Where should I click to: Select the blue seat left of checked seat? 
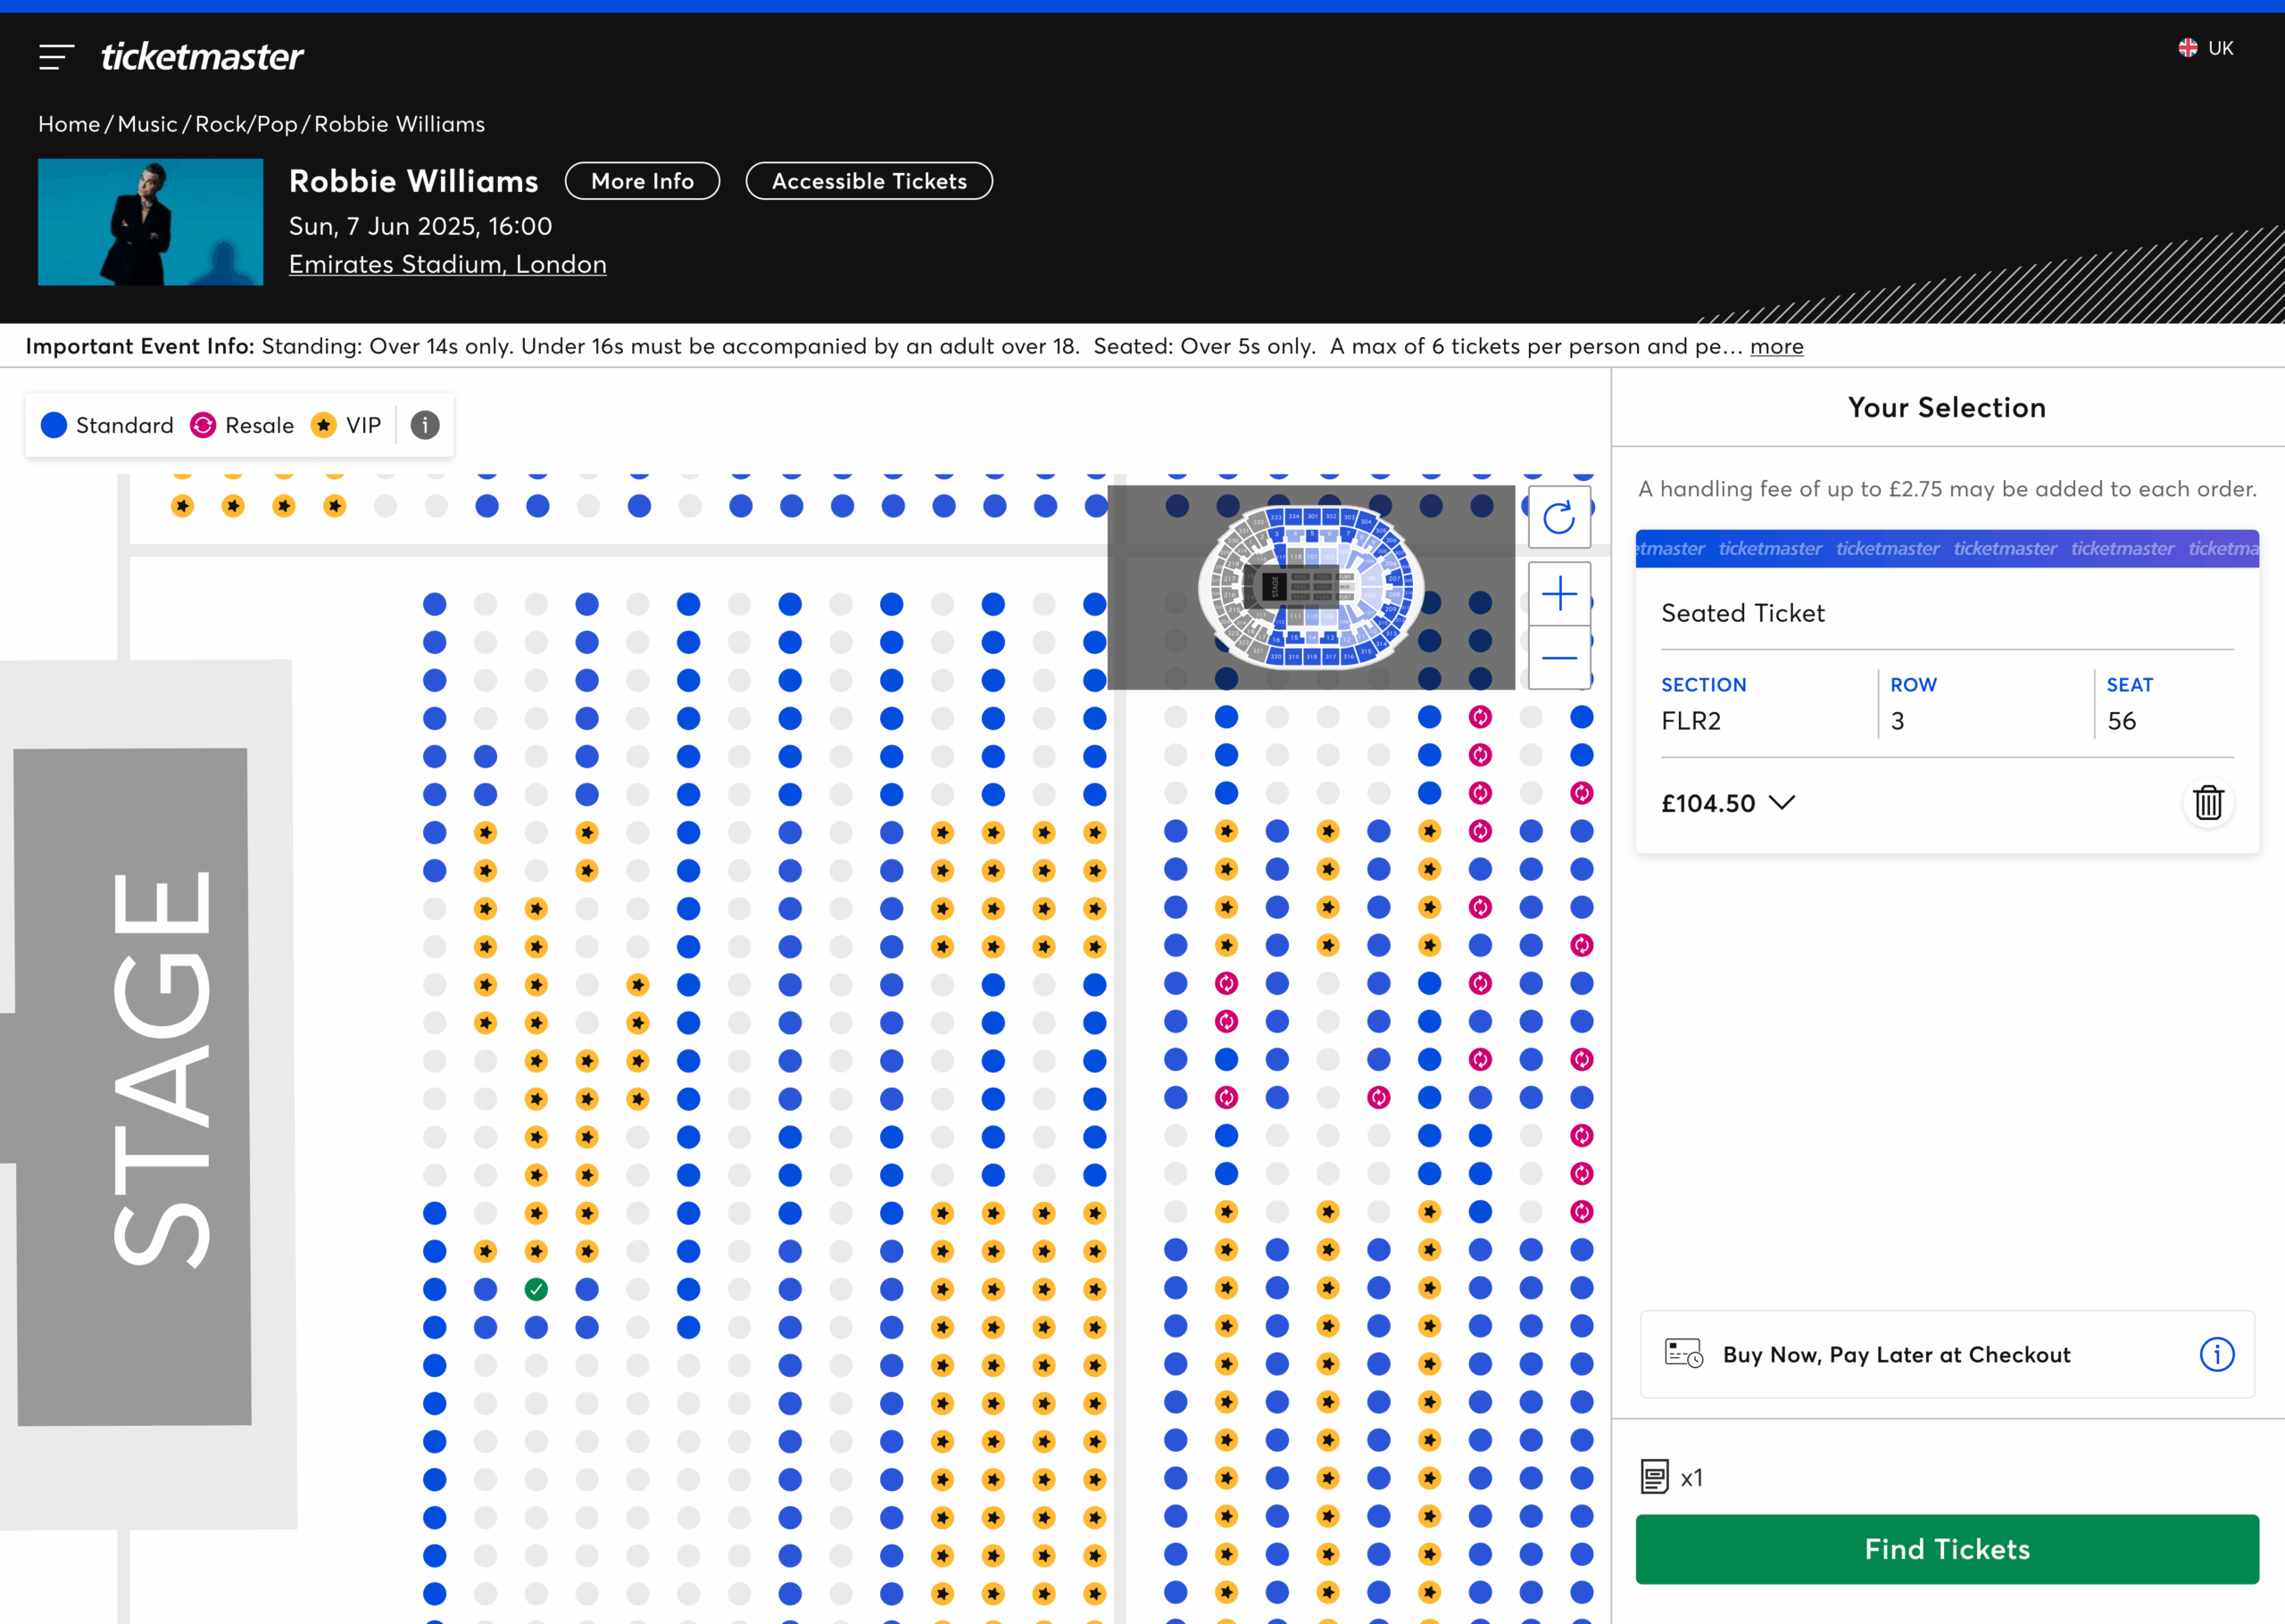[x=485, y=1289]
